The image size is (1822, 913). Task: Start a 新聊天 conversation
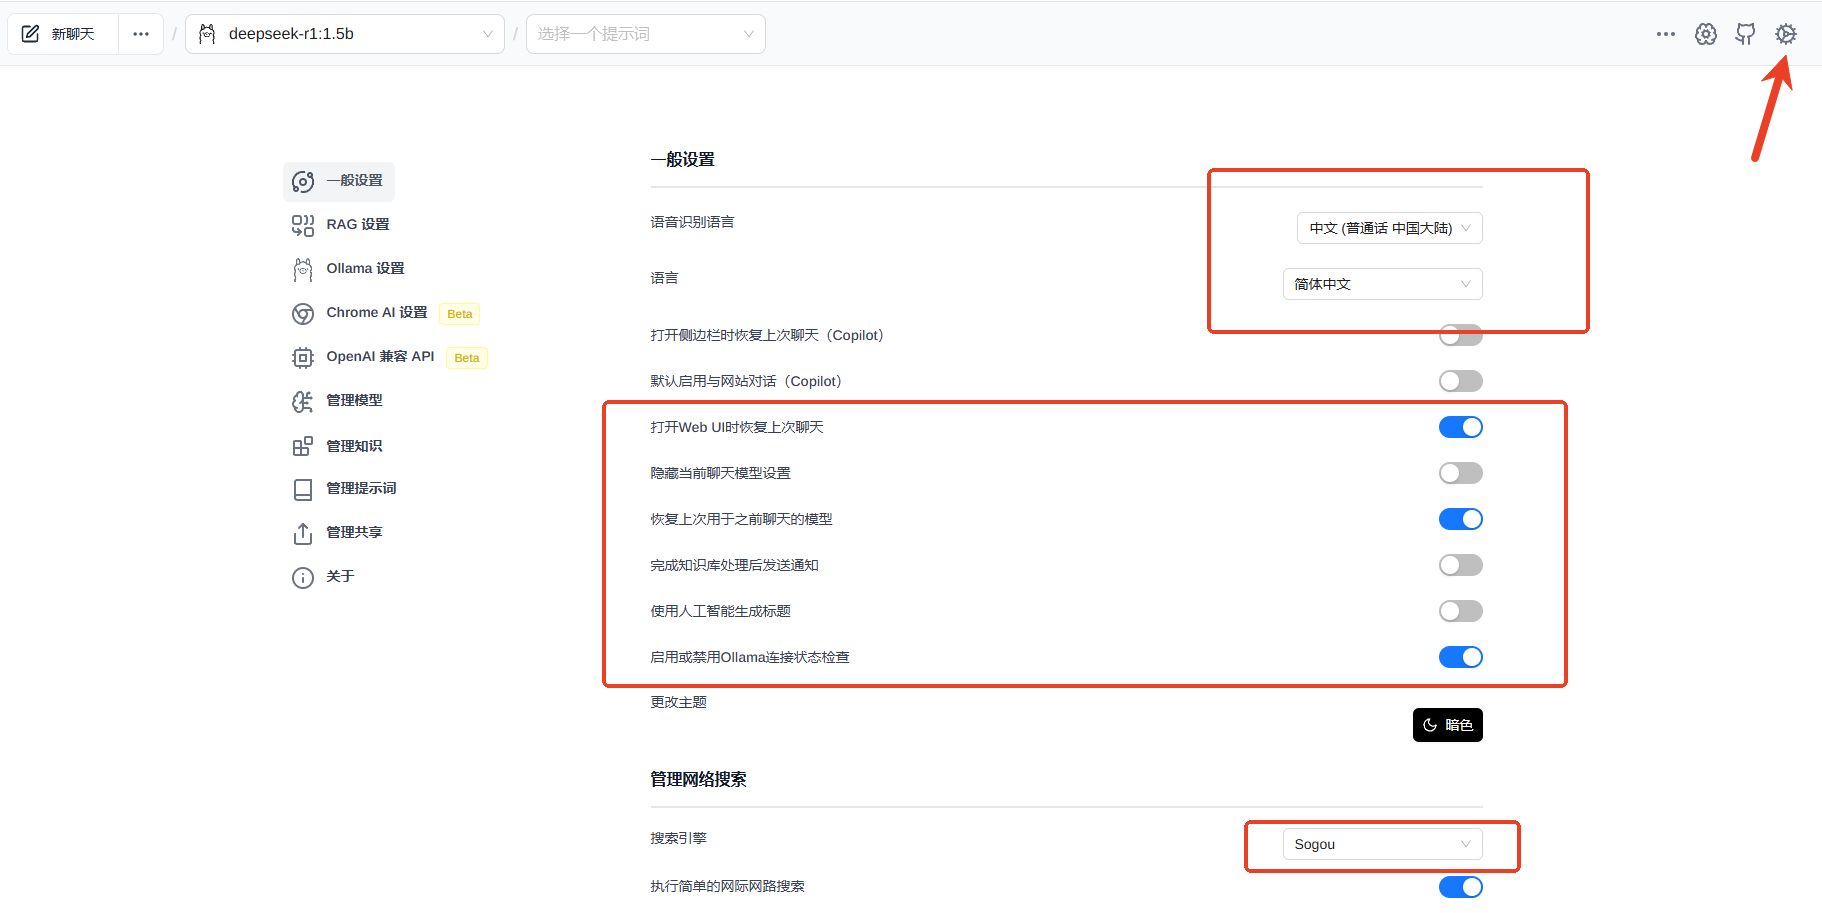62,34
